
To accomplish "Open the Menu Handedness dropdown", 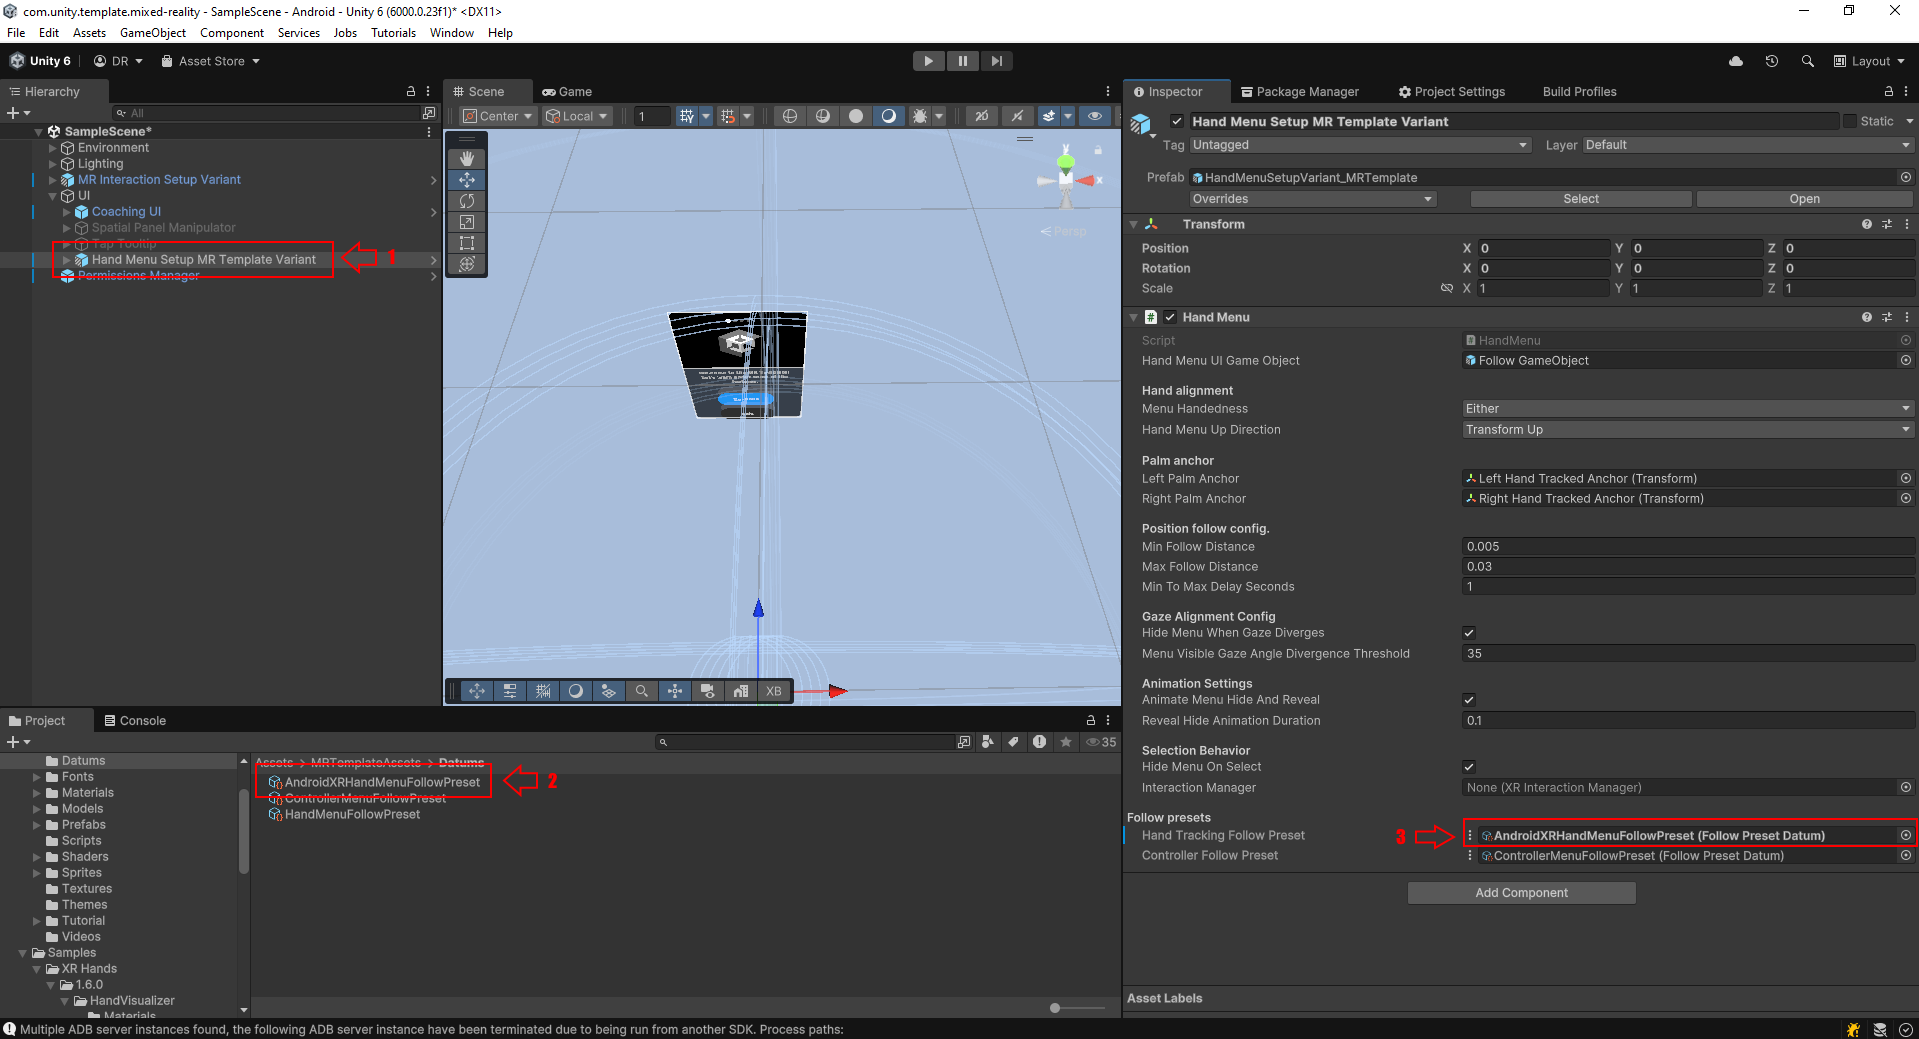I will (x=1687, y=409).
